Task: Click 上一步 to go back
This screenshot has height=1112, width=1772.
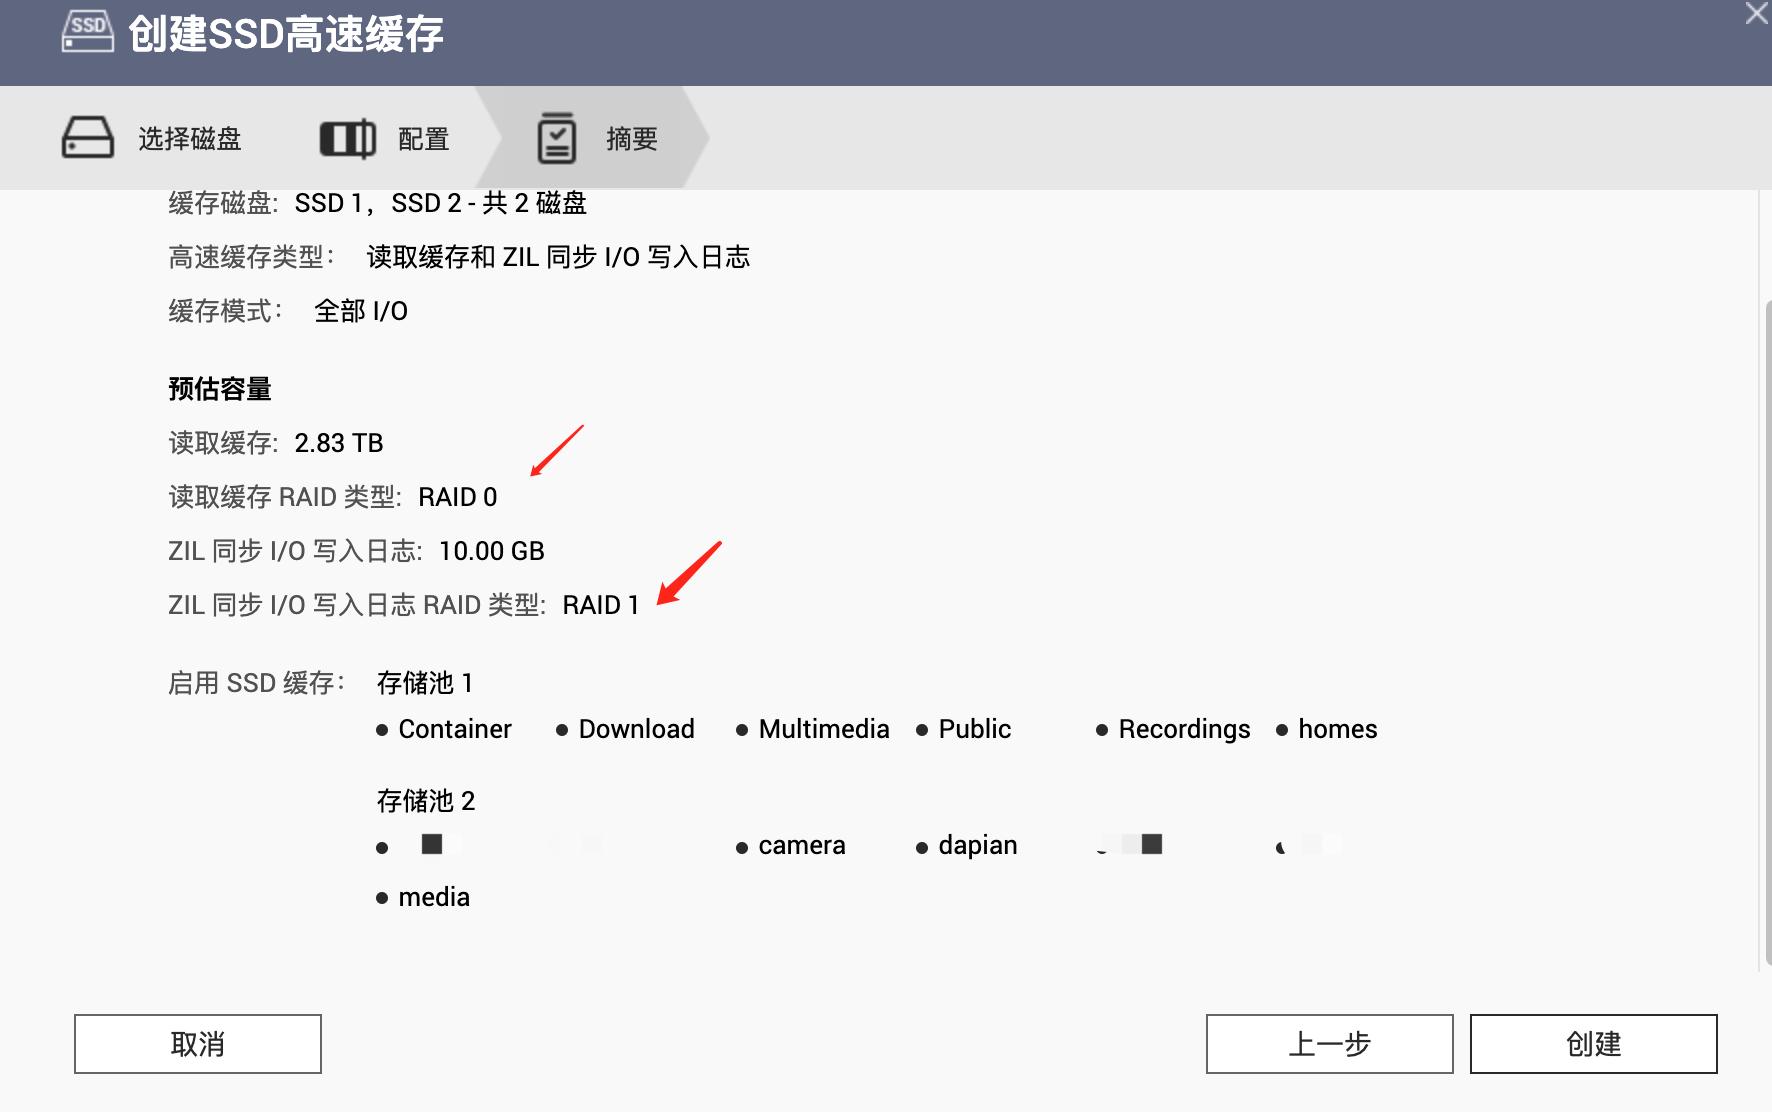Action: pos(1328,1043)
